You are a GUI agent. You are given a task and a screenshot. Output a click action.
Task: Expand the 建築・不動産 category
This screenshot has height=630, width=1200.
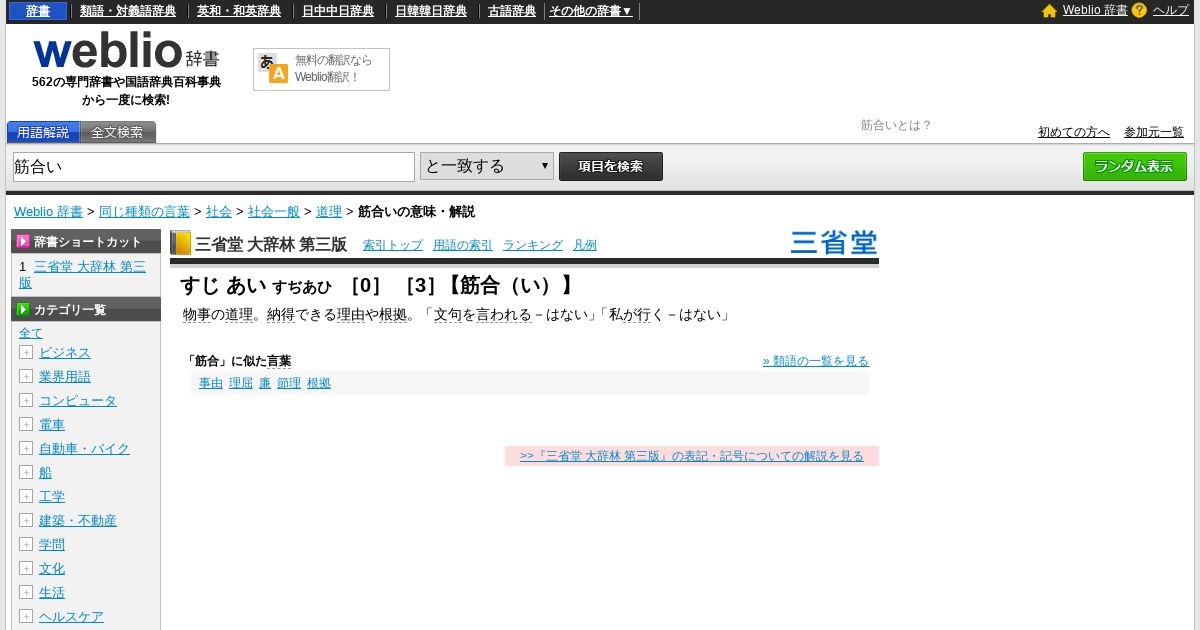coord(26,520)
